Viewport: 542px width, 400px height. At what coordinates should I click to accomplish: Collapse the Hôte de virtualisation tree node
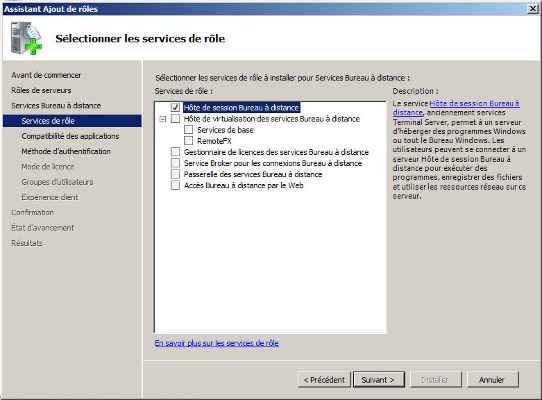tap(162, 119)
